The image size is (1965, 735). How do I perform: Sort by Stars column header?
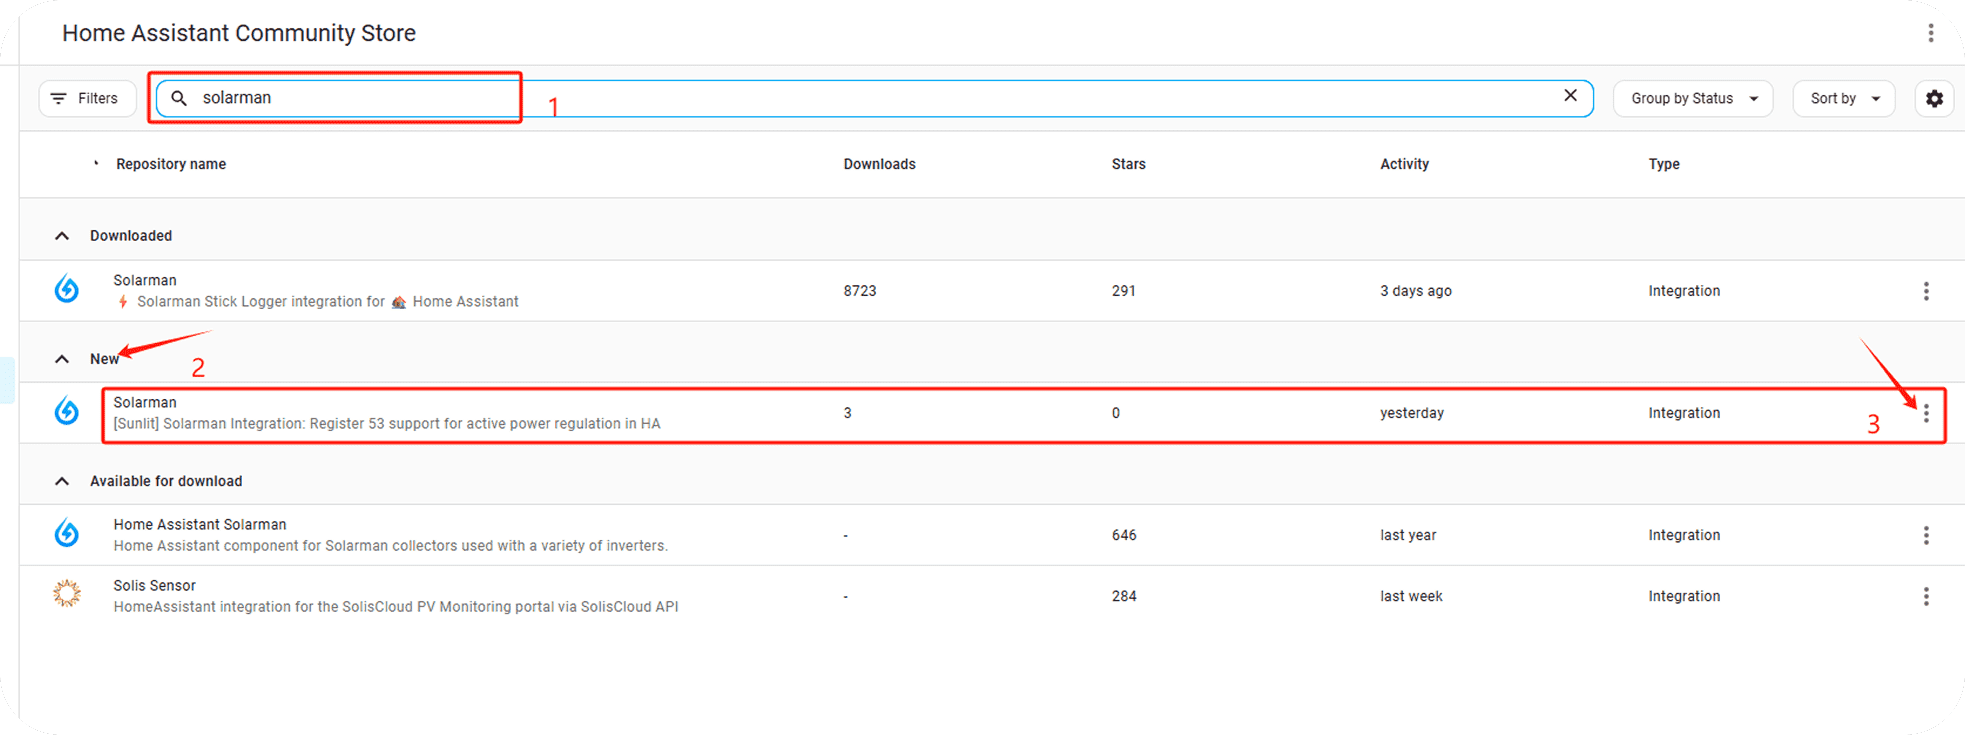click(1128, 164)
